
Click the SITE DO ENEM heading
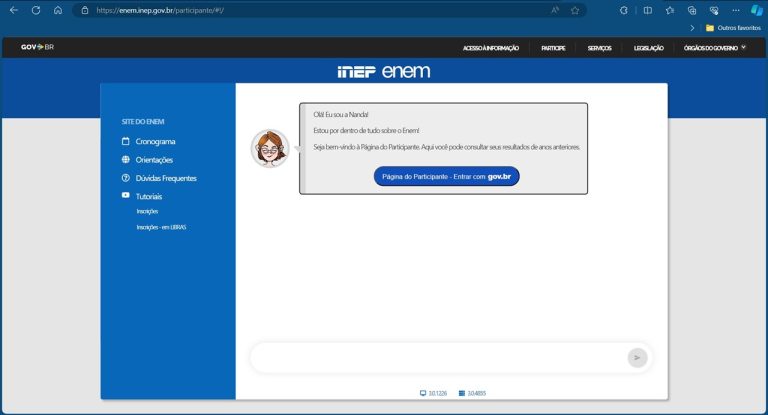point(143,122)
